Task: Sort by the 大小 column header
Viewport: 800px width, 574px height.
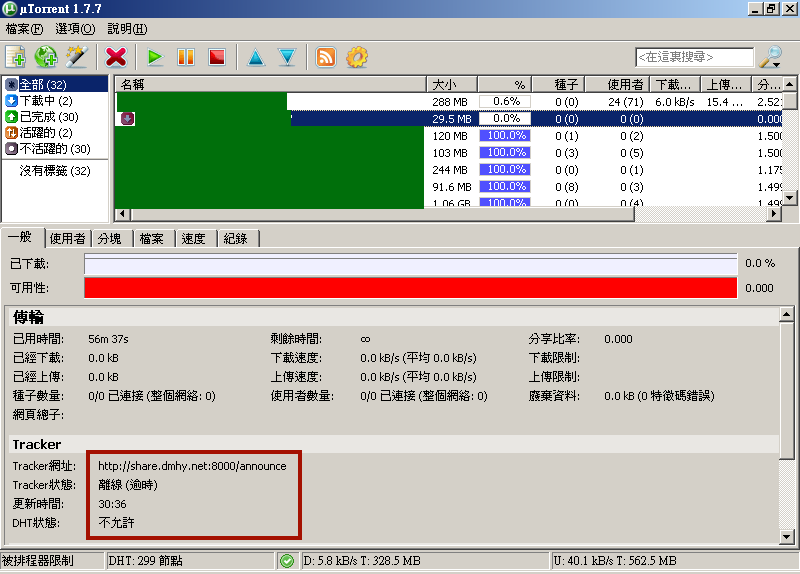Action: point(452,84)
